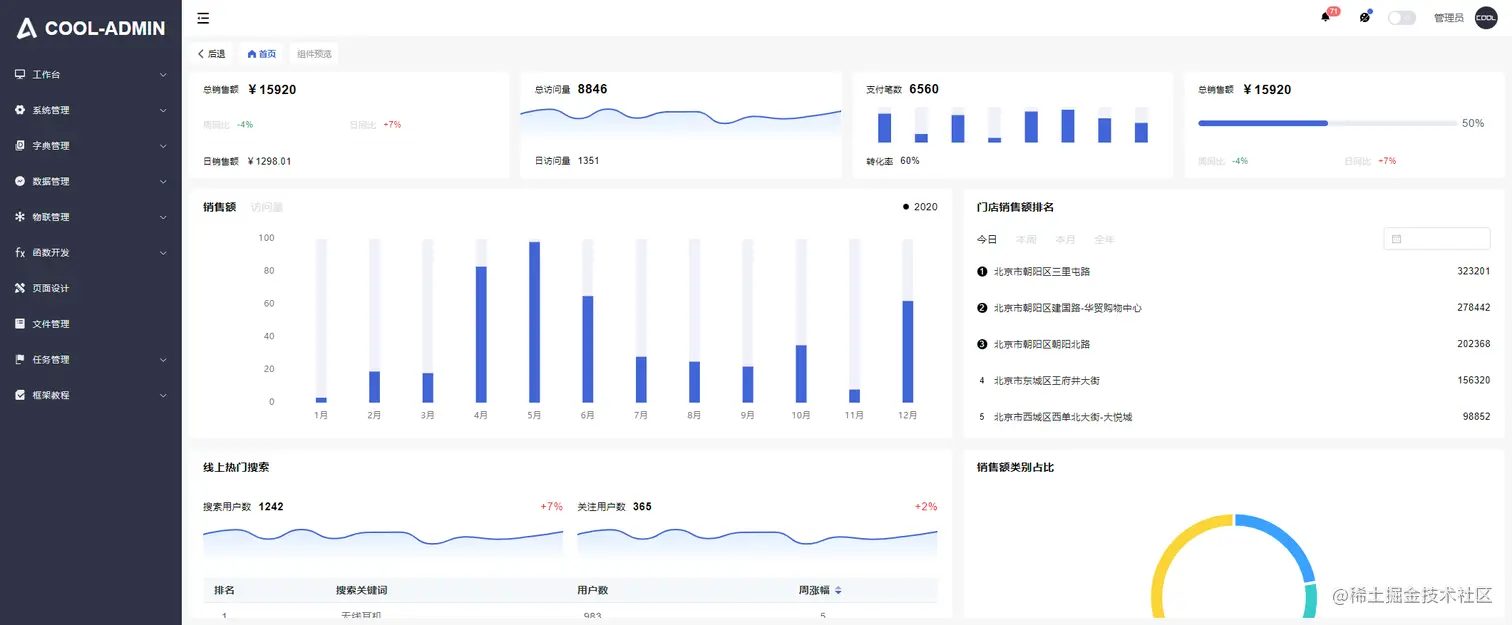Expand the 框架教程 menu chevron
The width and height of the screenshot is (1512, 625).
[163, 395]
